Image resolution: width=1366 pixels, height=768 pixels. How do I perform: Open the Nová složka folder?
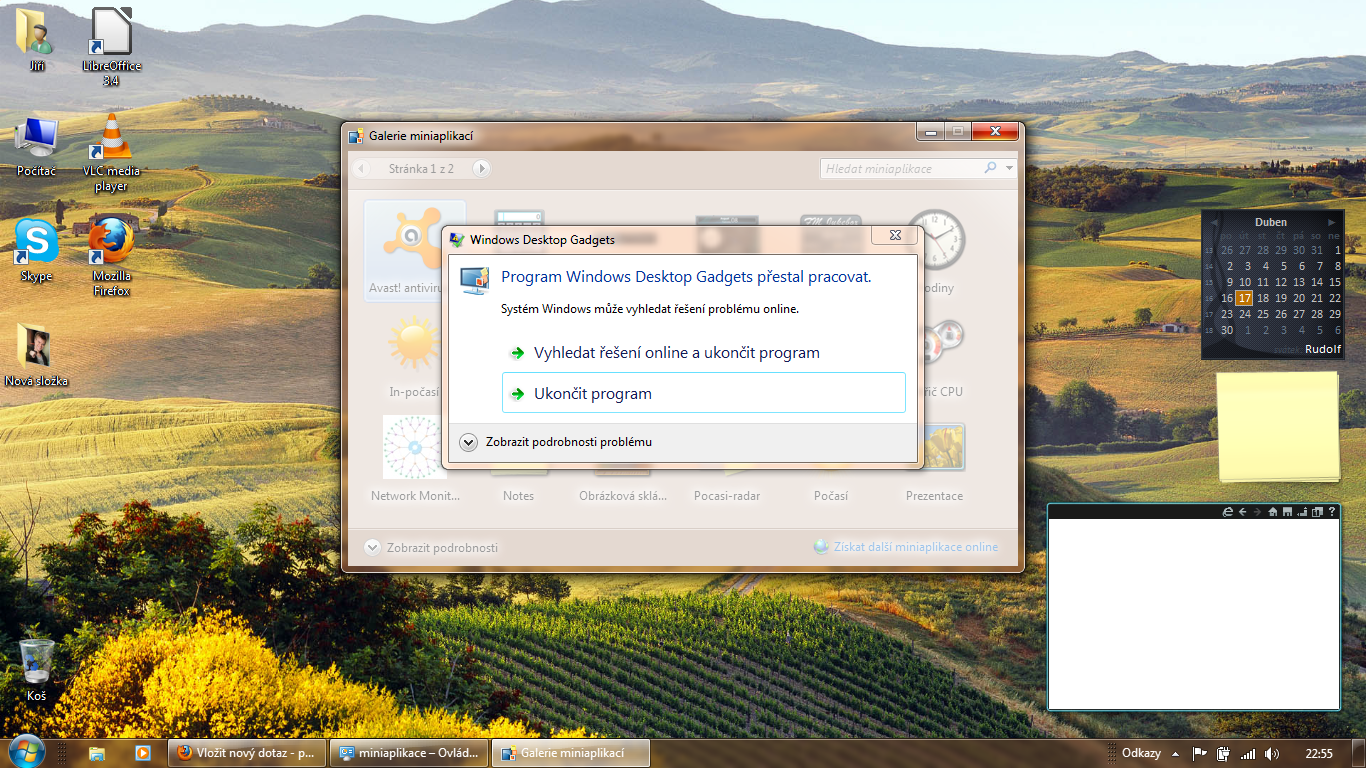click(36, 356)
